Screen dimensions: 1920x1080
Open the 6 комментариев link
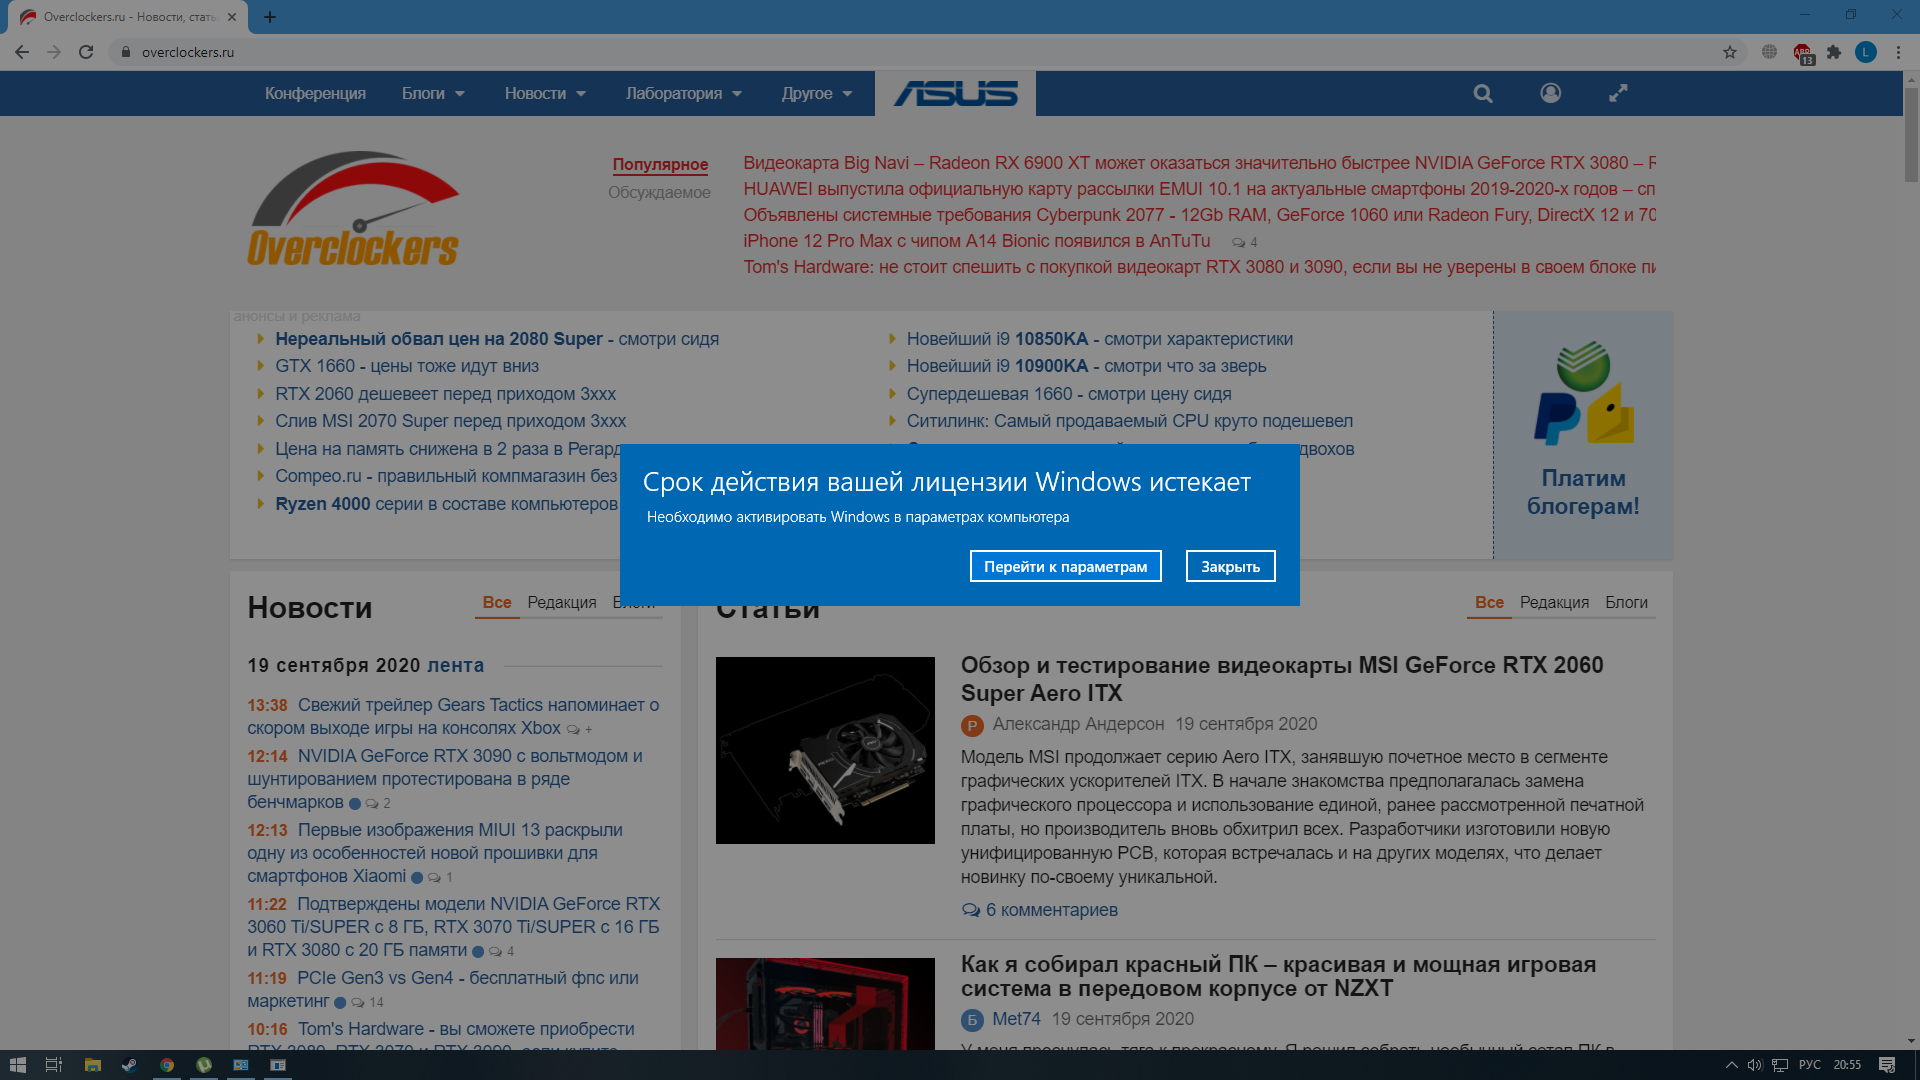pos(1050,910)
